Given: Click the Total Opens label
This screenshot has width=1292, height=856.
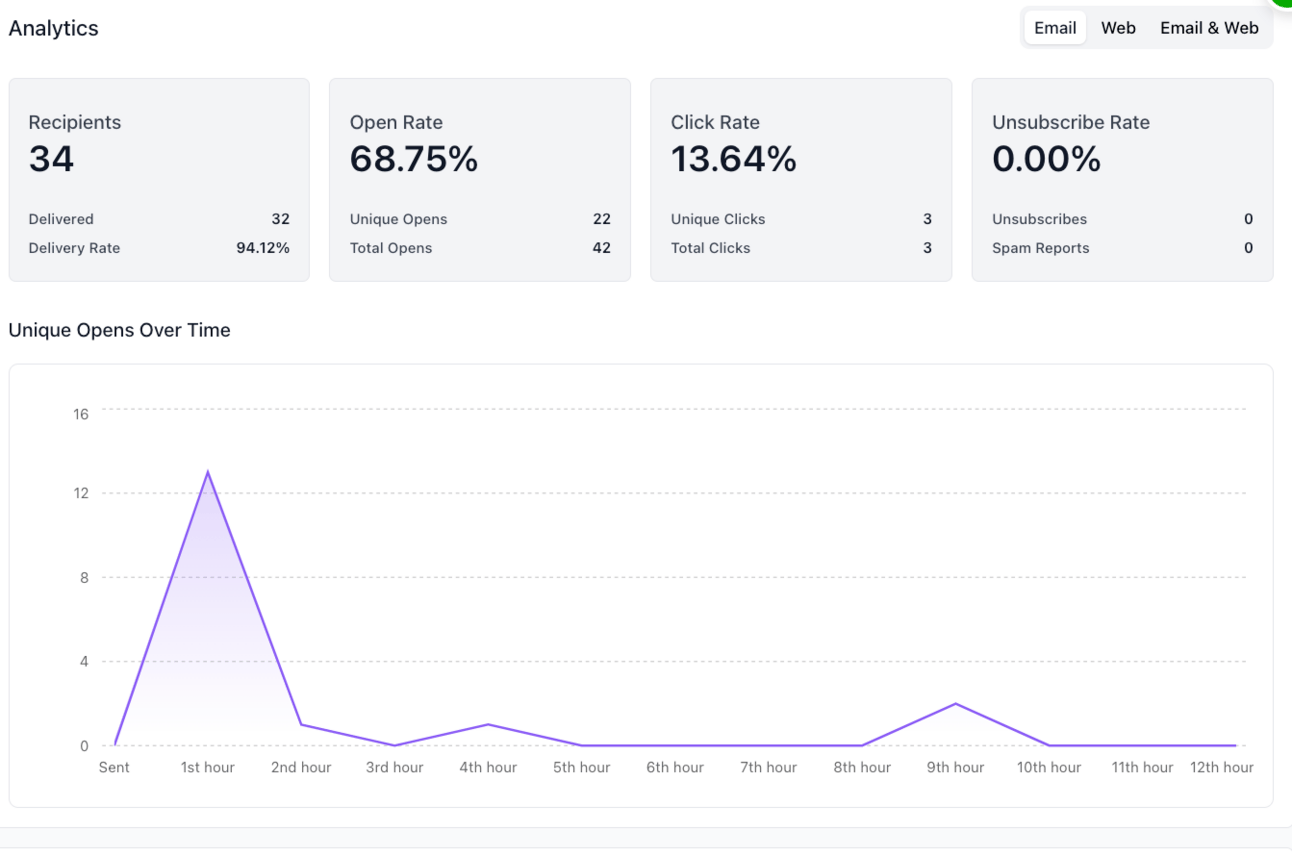Looking at the screenshot, I should 391,248.
